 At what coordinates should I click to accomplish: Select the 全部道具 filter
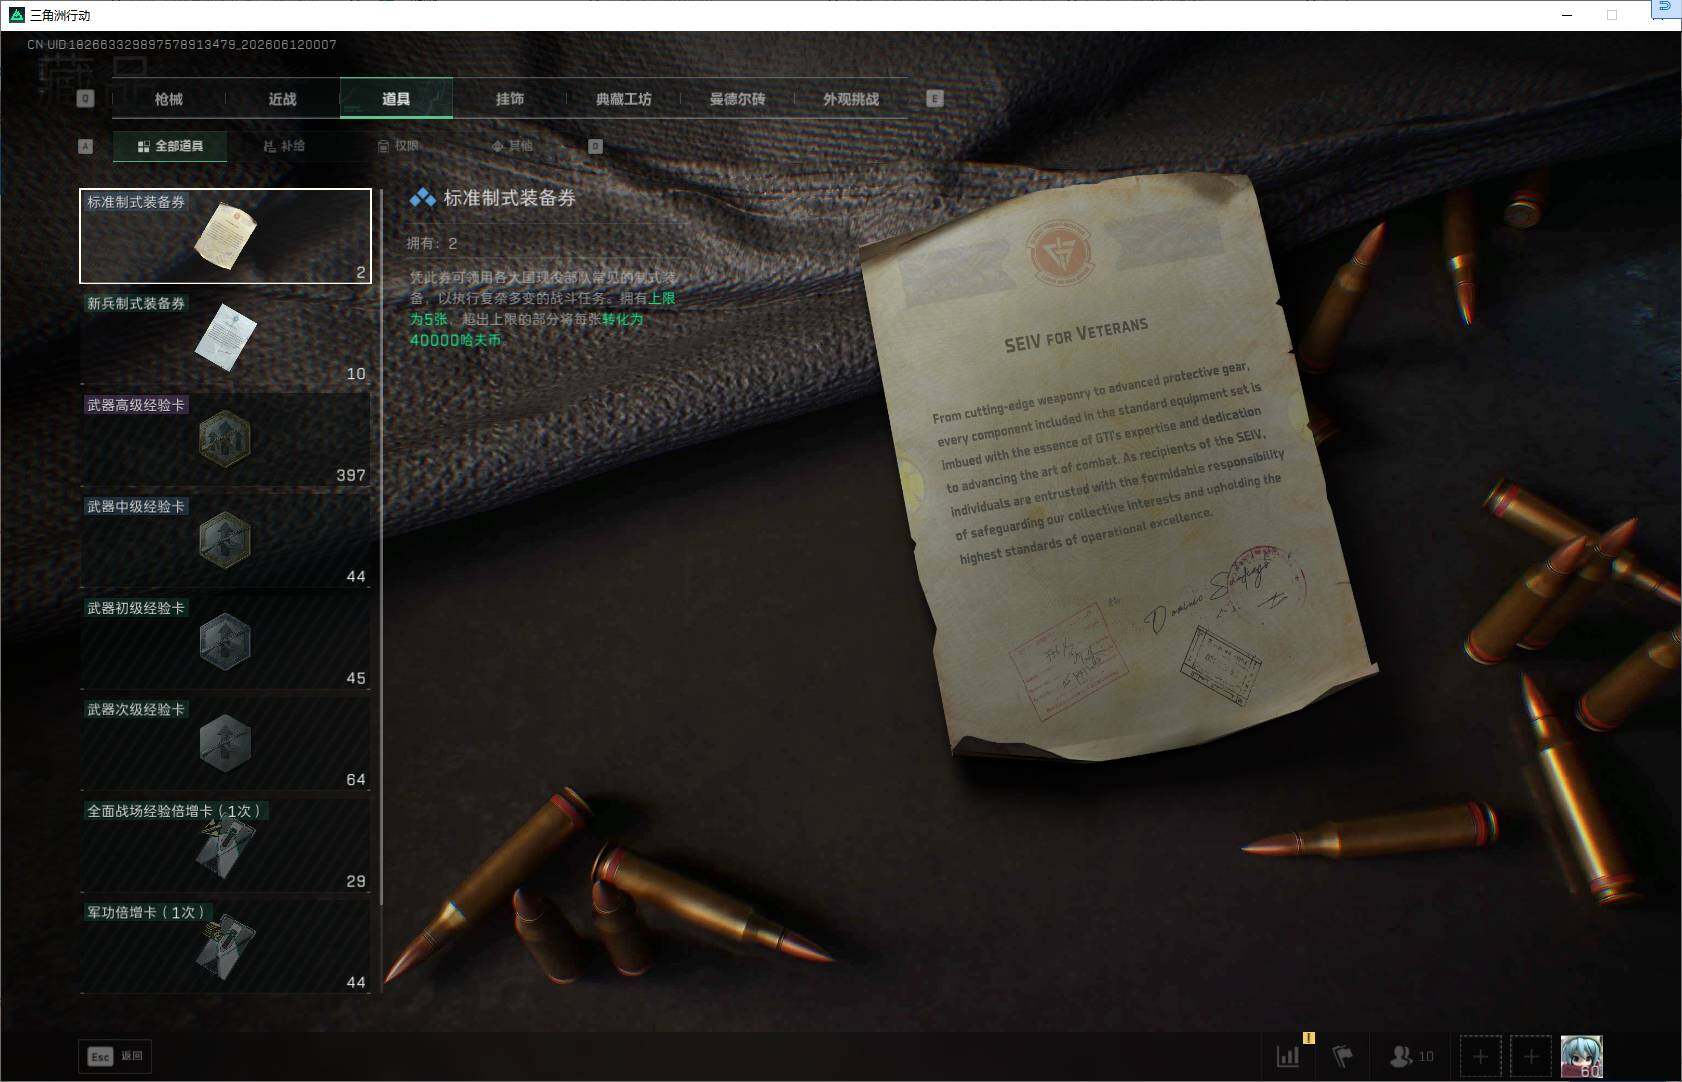pos(170,146)
